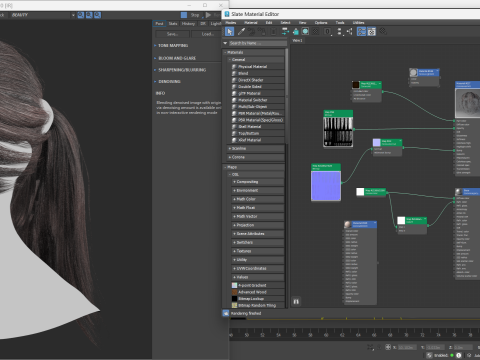Select the Advanced Wood map
Screen dimensions: 480x360
[x=257, y=292]
